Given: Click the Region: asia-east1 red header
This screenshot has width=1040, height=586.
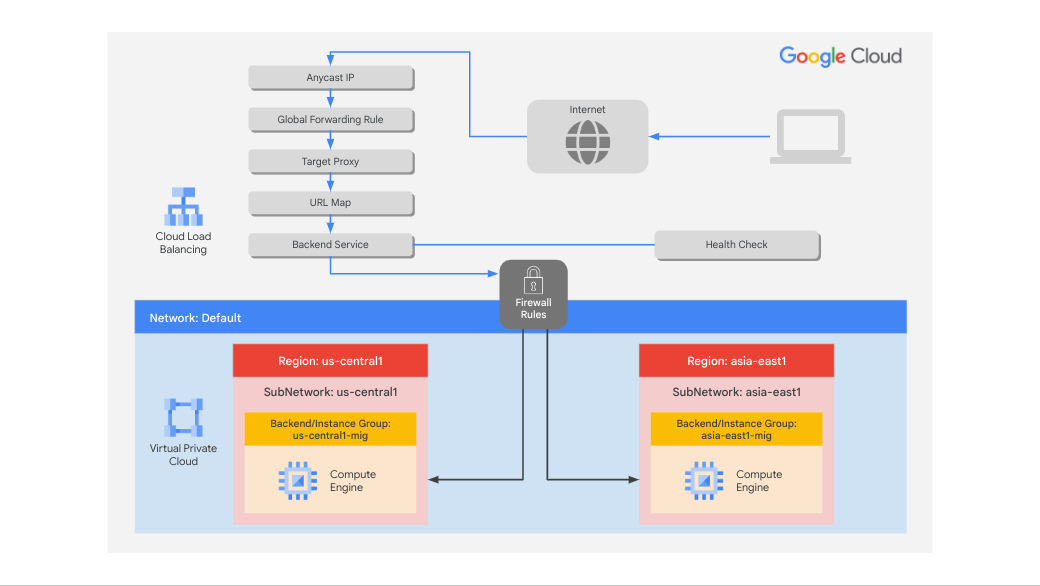Looking at the screenshot, I should 736,361.
